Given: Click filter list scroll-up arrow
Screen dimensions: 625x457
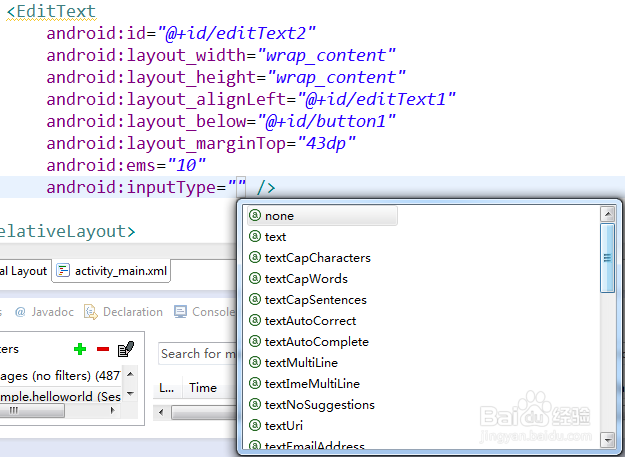Looking at the screenshot, I should [130, 374].
